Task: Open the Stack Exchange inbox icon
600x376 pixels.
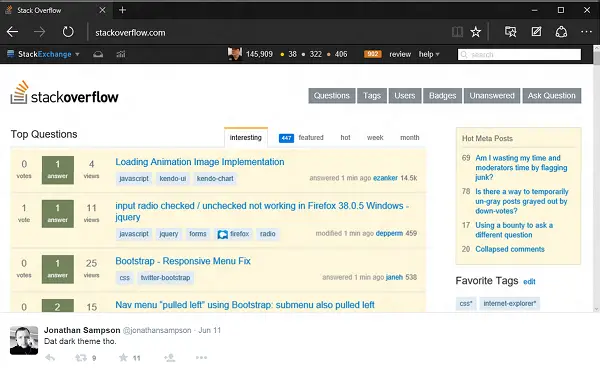Action: 98,54
